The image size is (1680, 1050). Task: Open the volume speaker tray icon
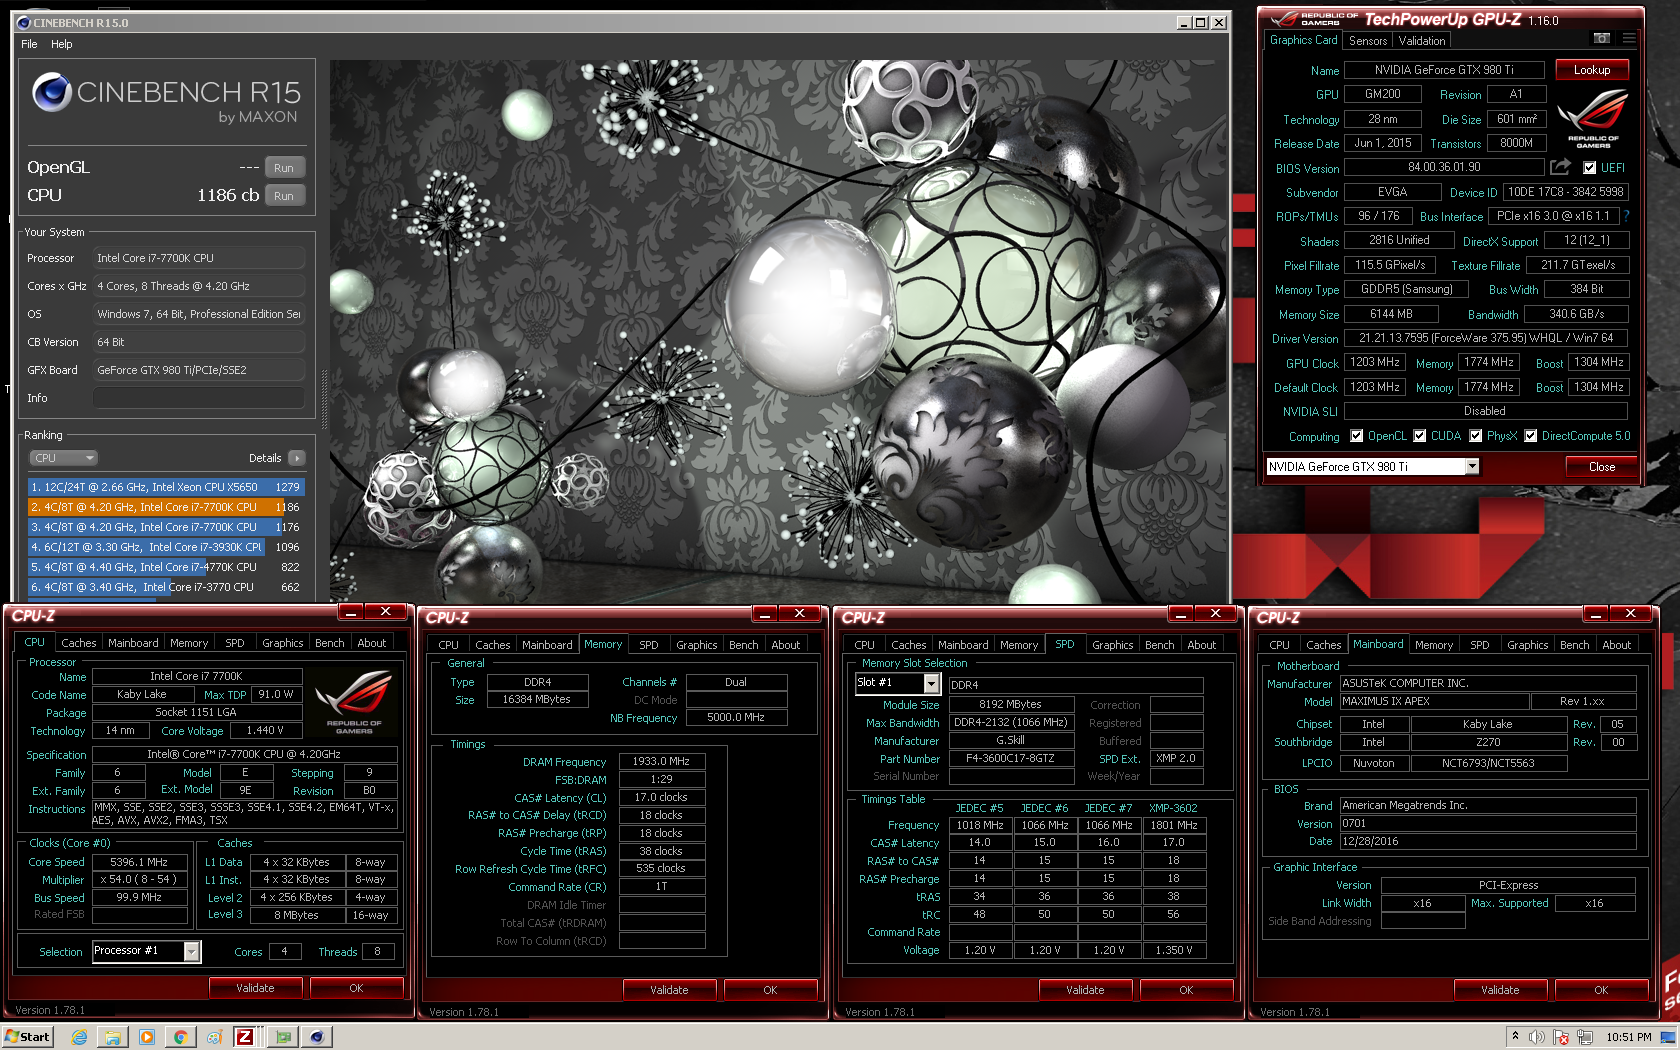(x=1538, y=1037)
